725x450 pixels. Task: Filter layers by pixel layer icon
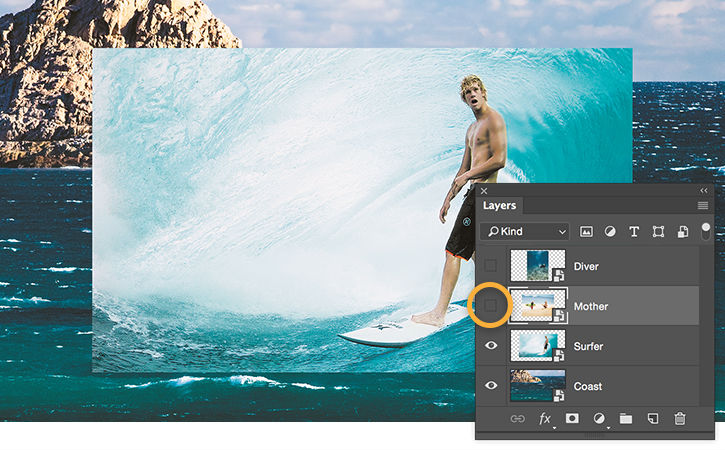click(586, 232)
